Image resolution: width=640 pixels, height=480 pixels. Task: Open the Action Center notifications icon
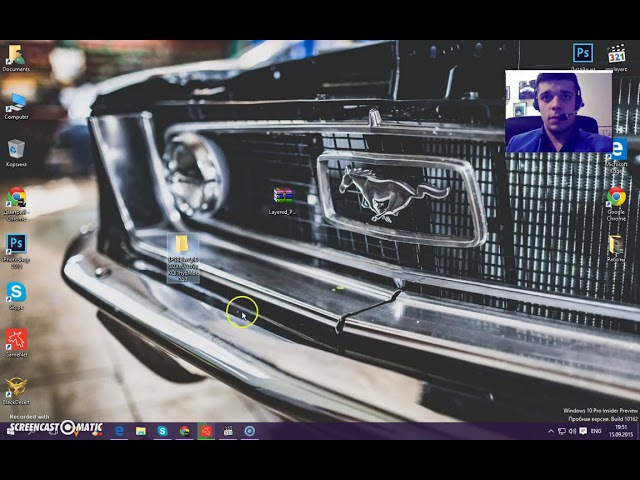pyautogui.click(x=583, y=431)
